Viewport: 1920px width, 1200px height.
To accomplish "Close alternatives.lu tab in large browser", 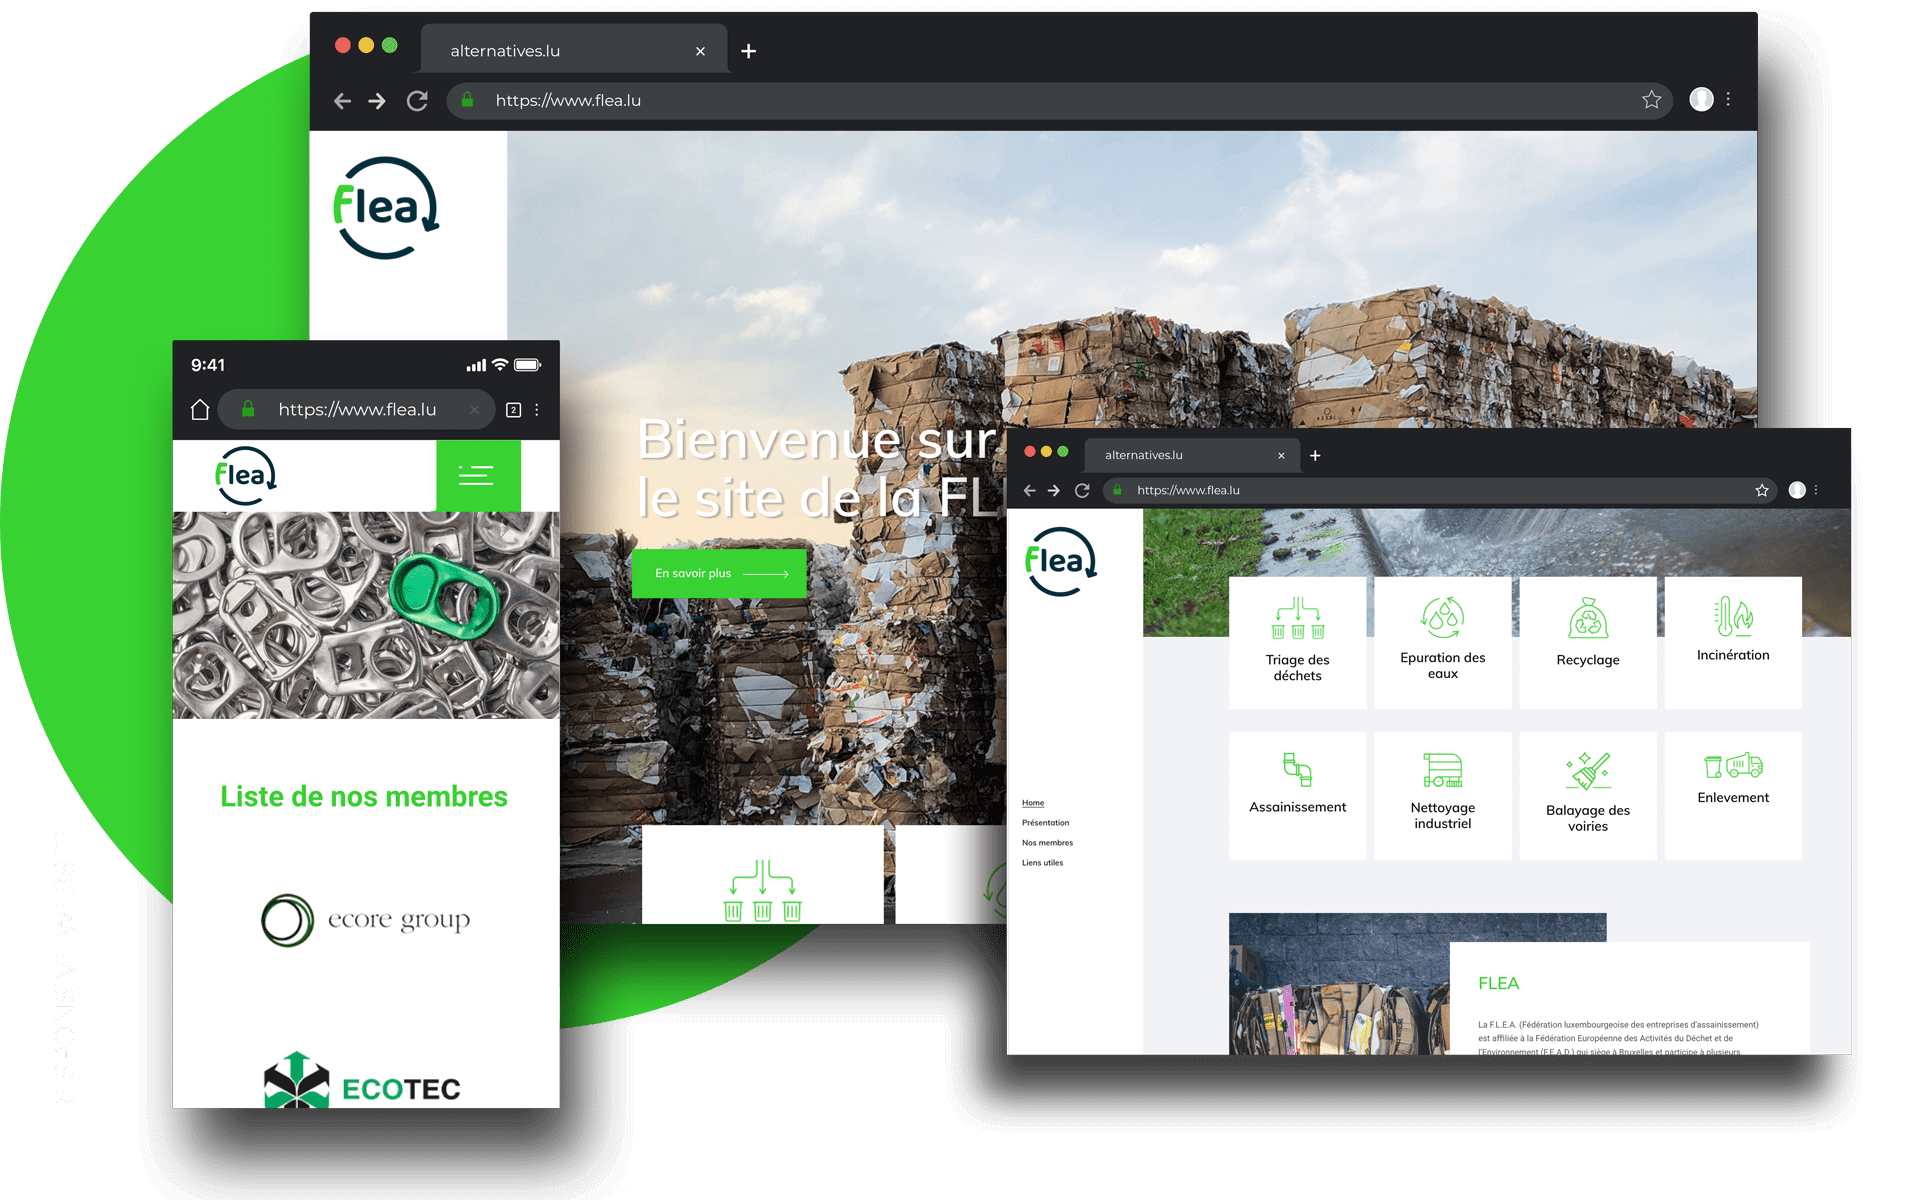I will (700, 51).
